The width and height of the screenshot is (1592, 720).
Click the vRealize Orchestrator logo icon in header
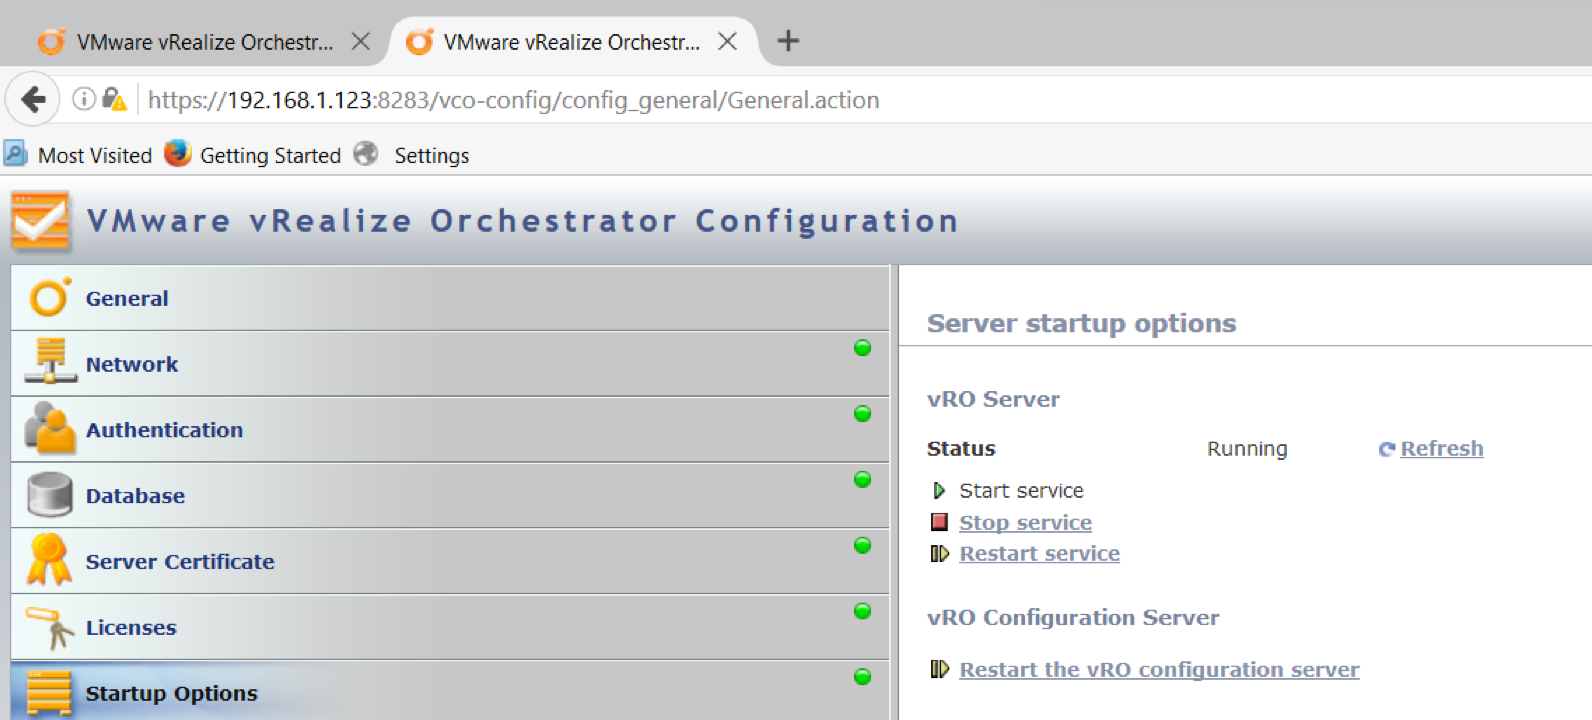pos(41,220)
